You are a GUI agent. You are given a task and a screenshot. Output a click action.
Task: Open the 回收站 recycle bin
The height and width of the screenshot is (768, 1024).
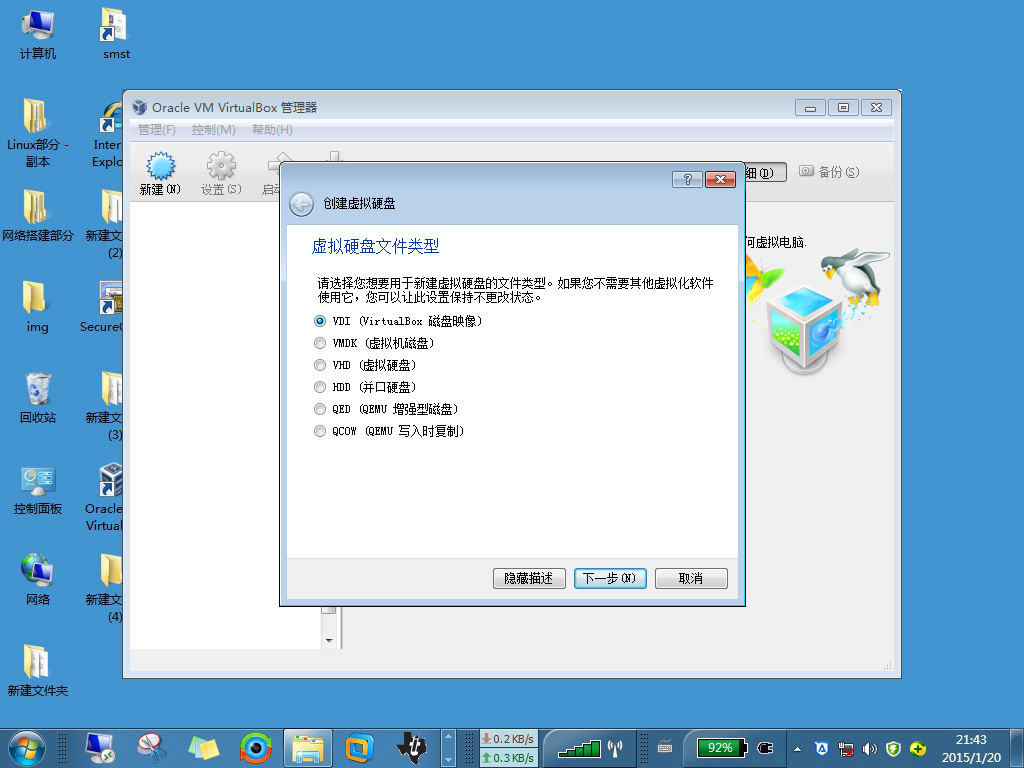tap(37, 398)
